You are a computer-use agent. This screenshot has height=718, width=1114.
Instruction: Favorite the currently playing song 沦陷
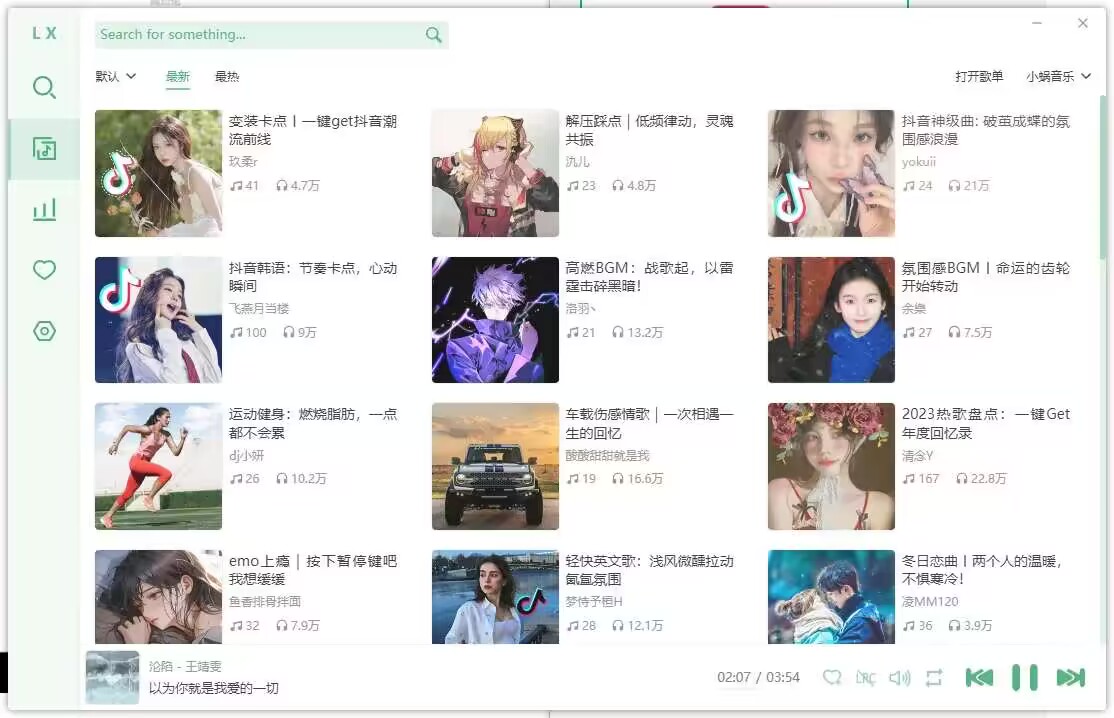pyautogui.click(x=832, y=677)
